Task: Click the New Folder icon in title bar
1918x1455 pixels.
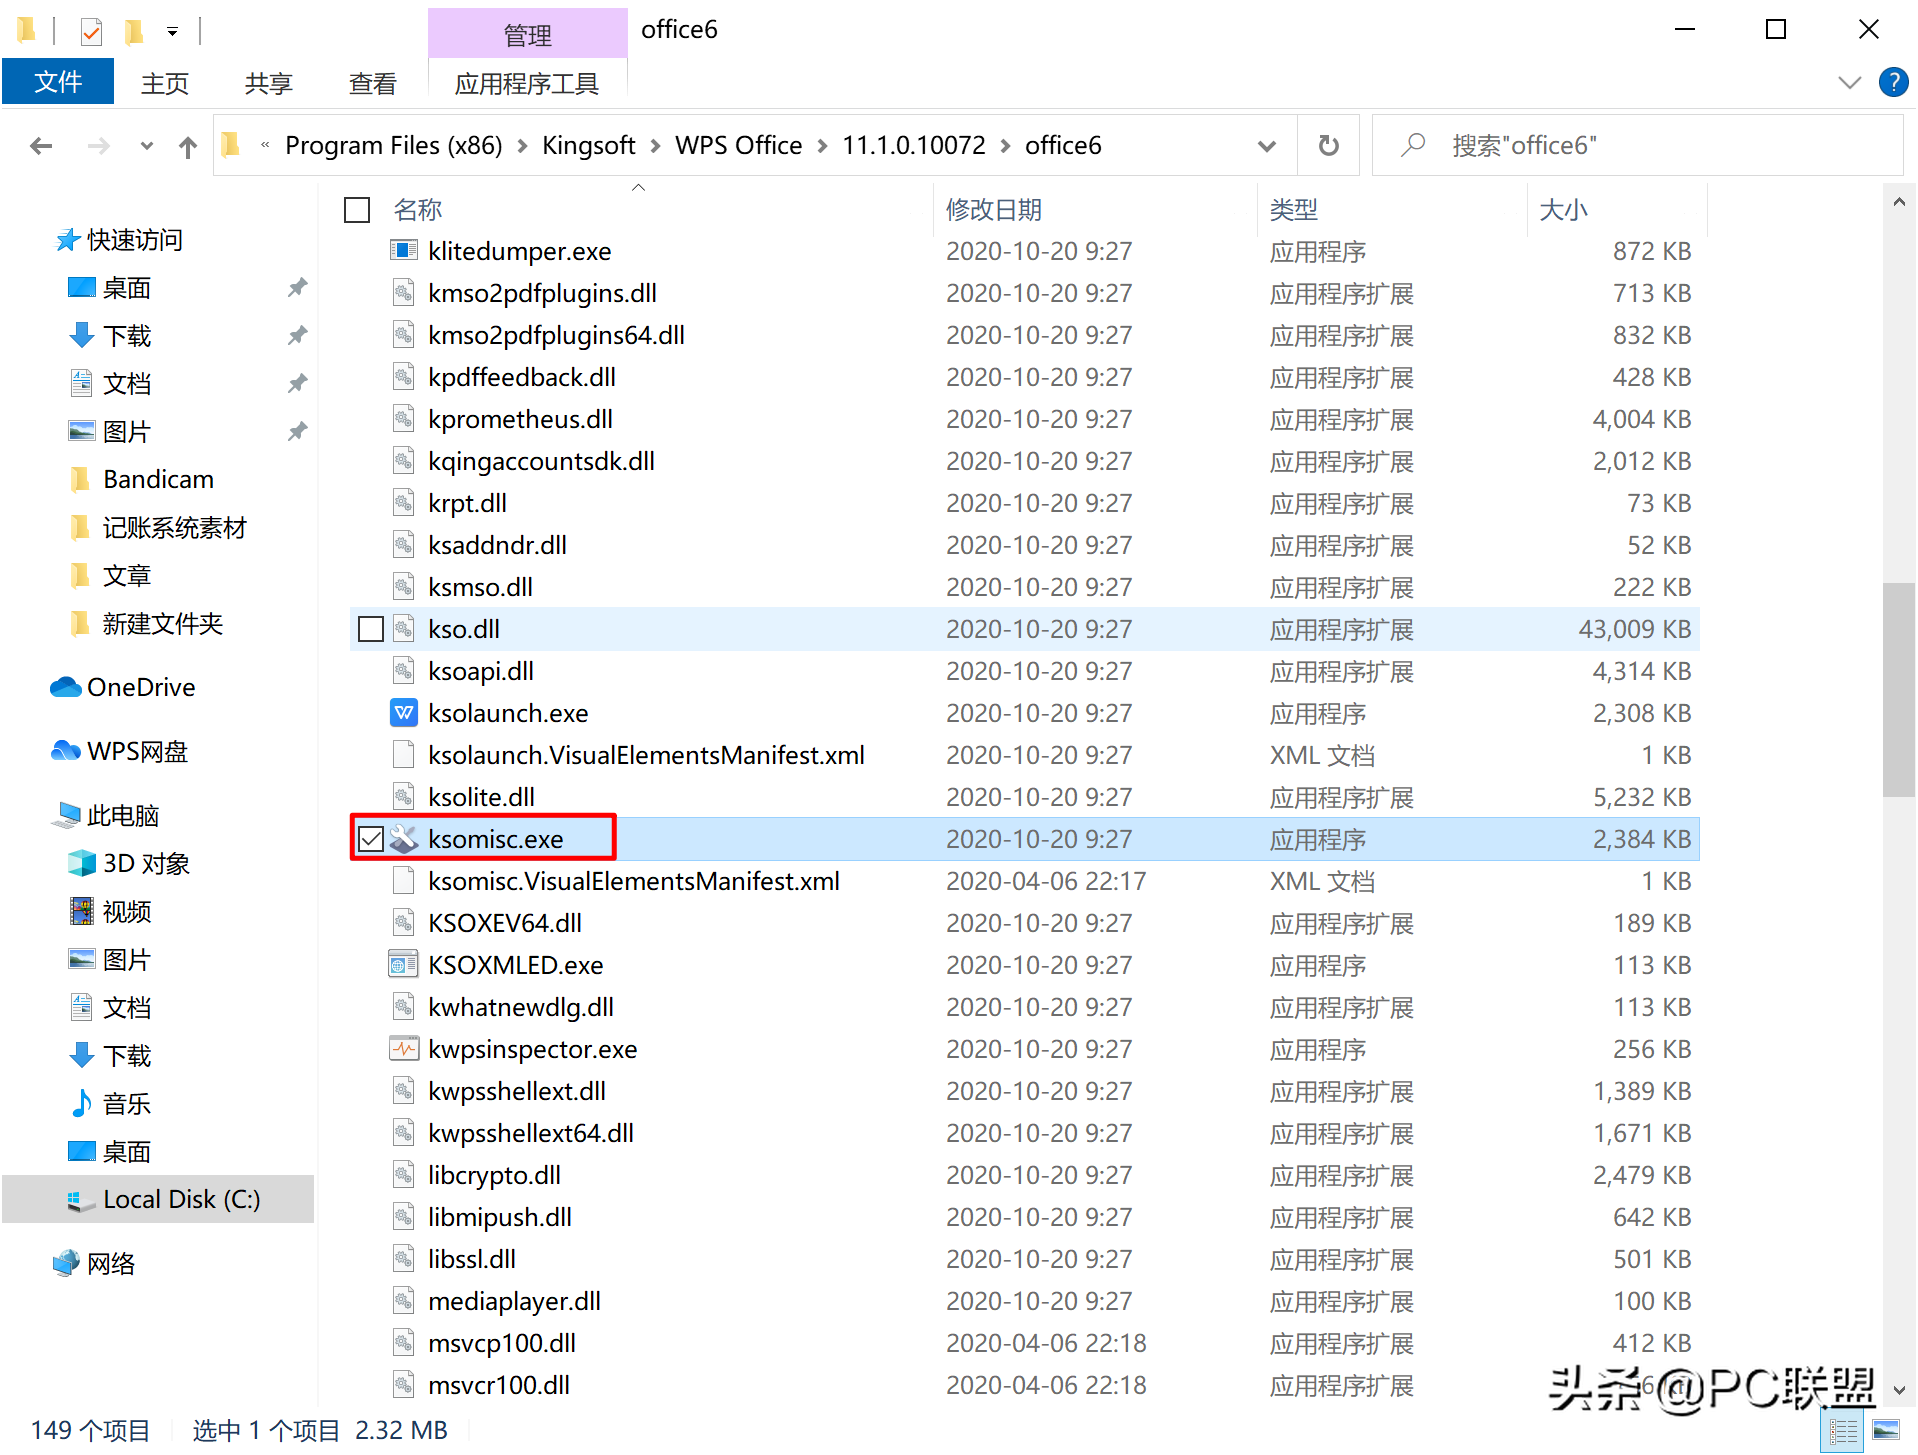Action: click(133, 32)
